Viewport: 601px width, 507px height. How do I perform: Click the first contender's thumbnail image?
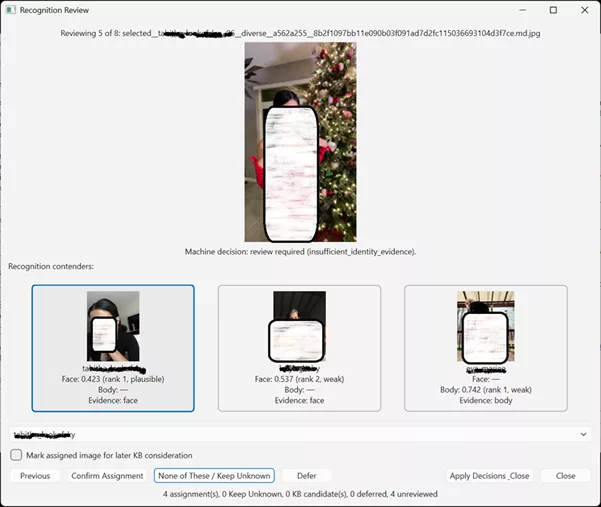[x=113, y=326]
